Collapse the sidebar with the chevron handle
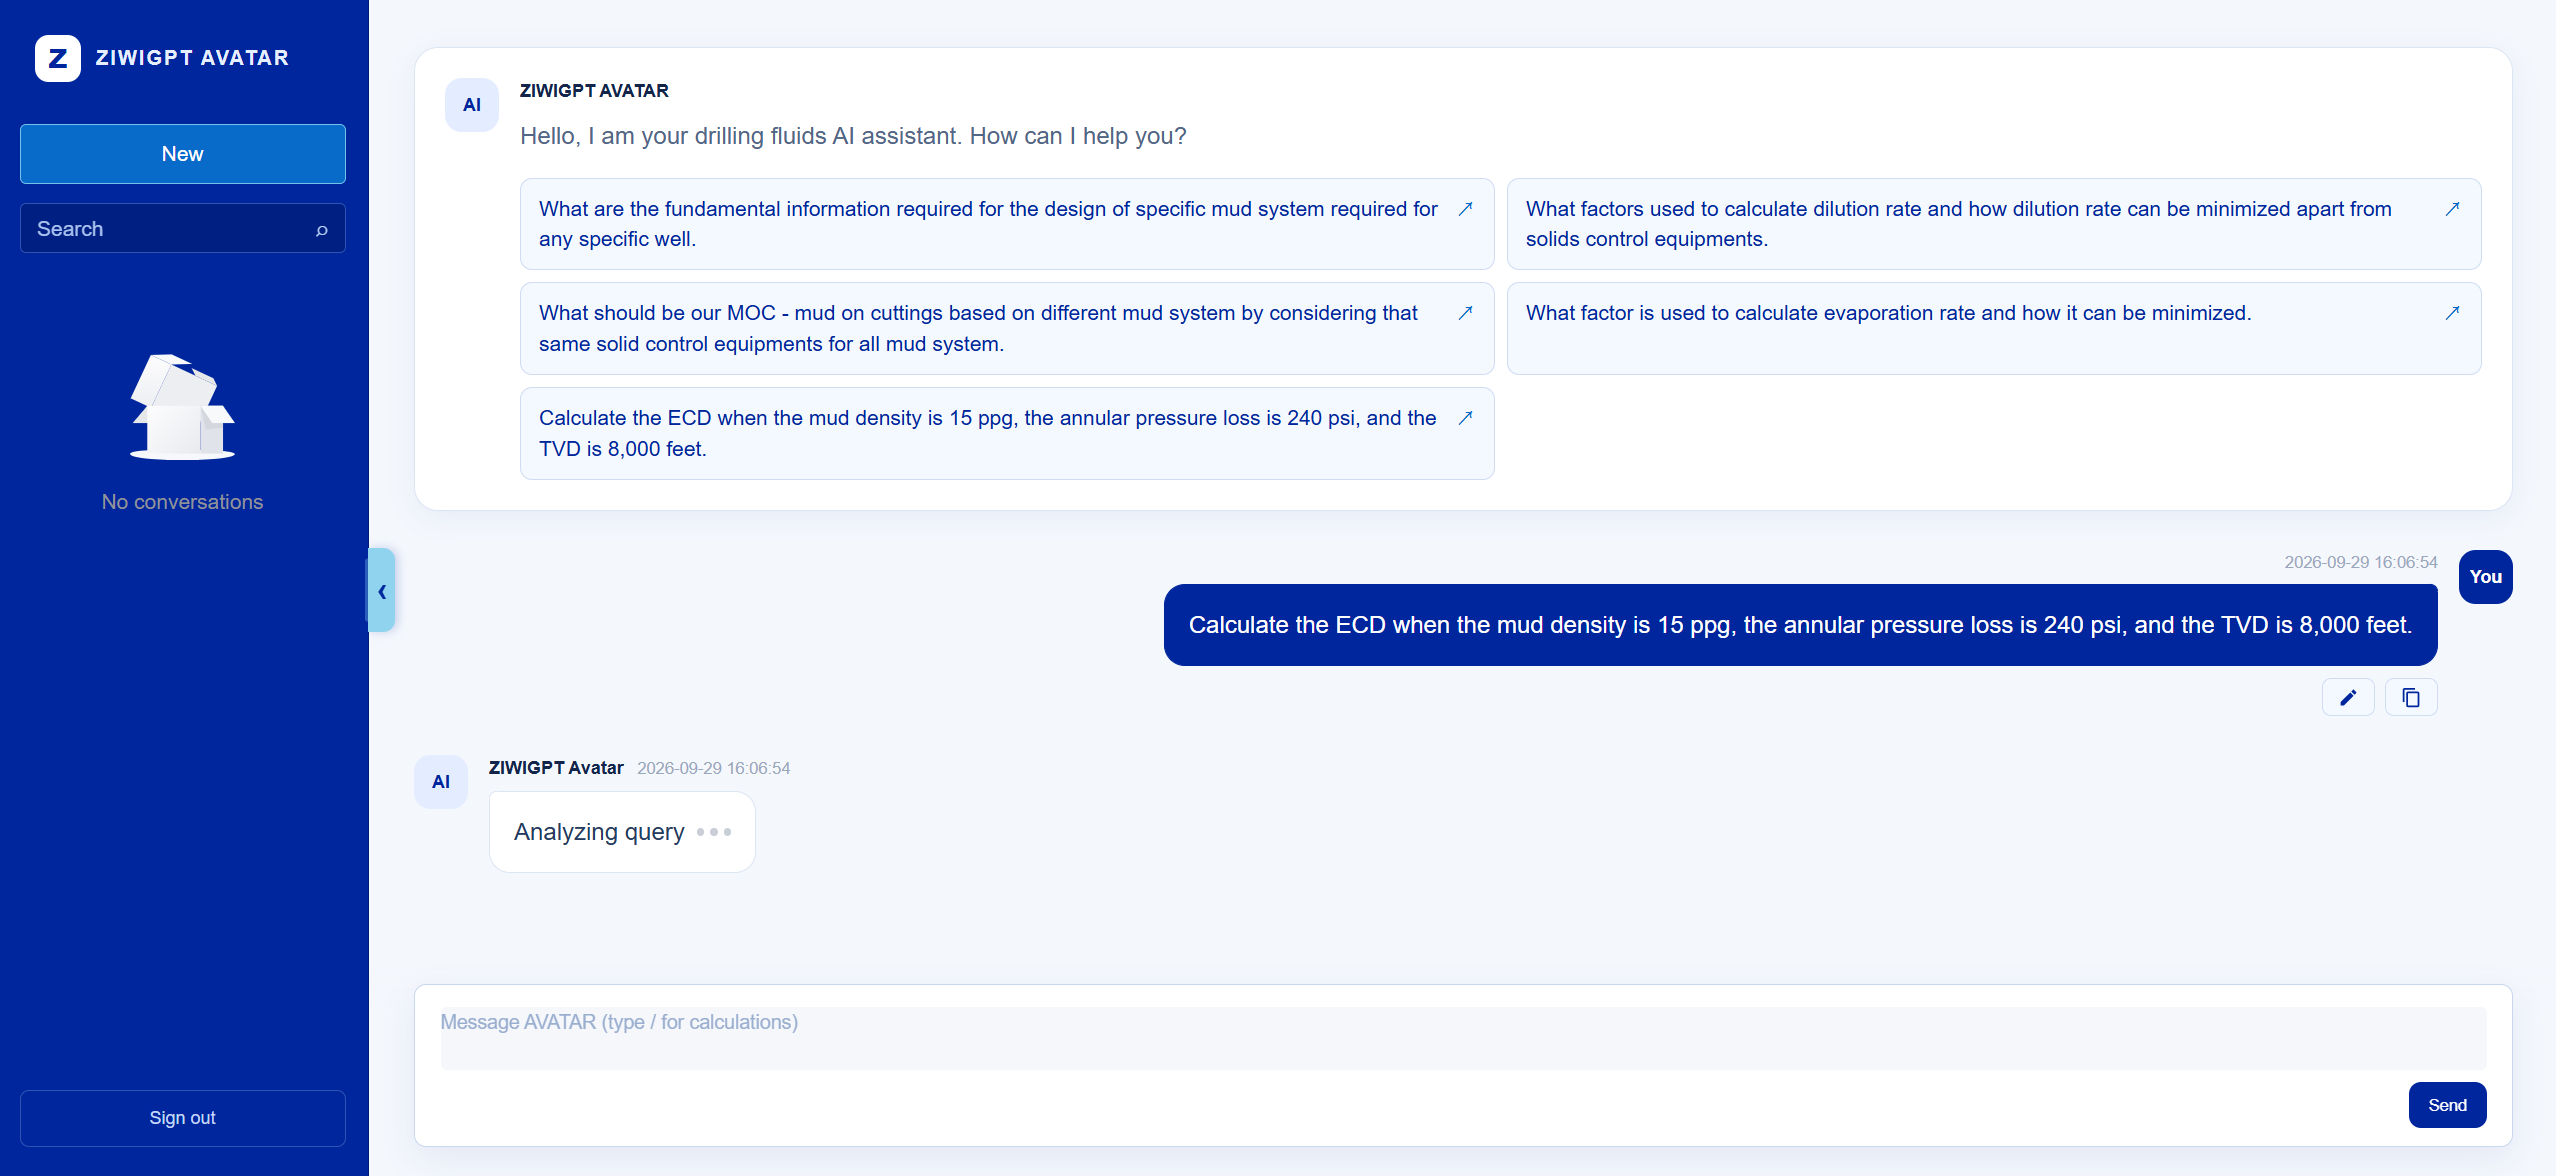This screenshot has height=1176, width=2556. click(382, 591)
